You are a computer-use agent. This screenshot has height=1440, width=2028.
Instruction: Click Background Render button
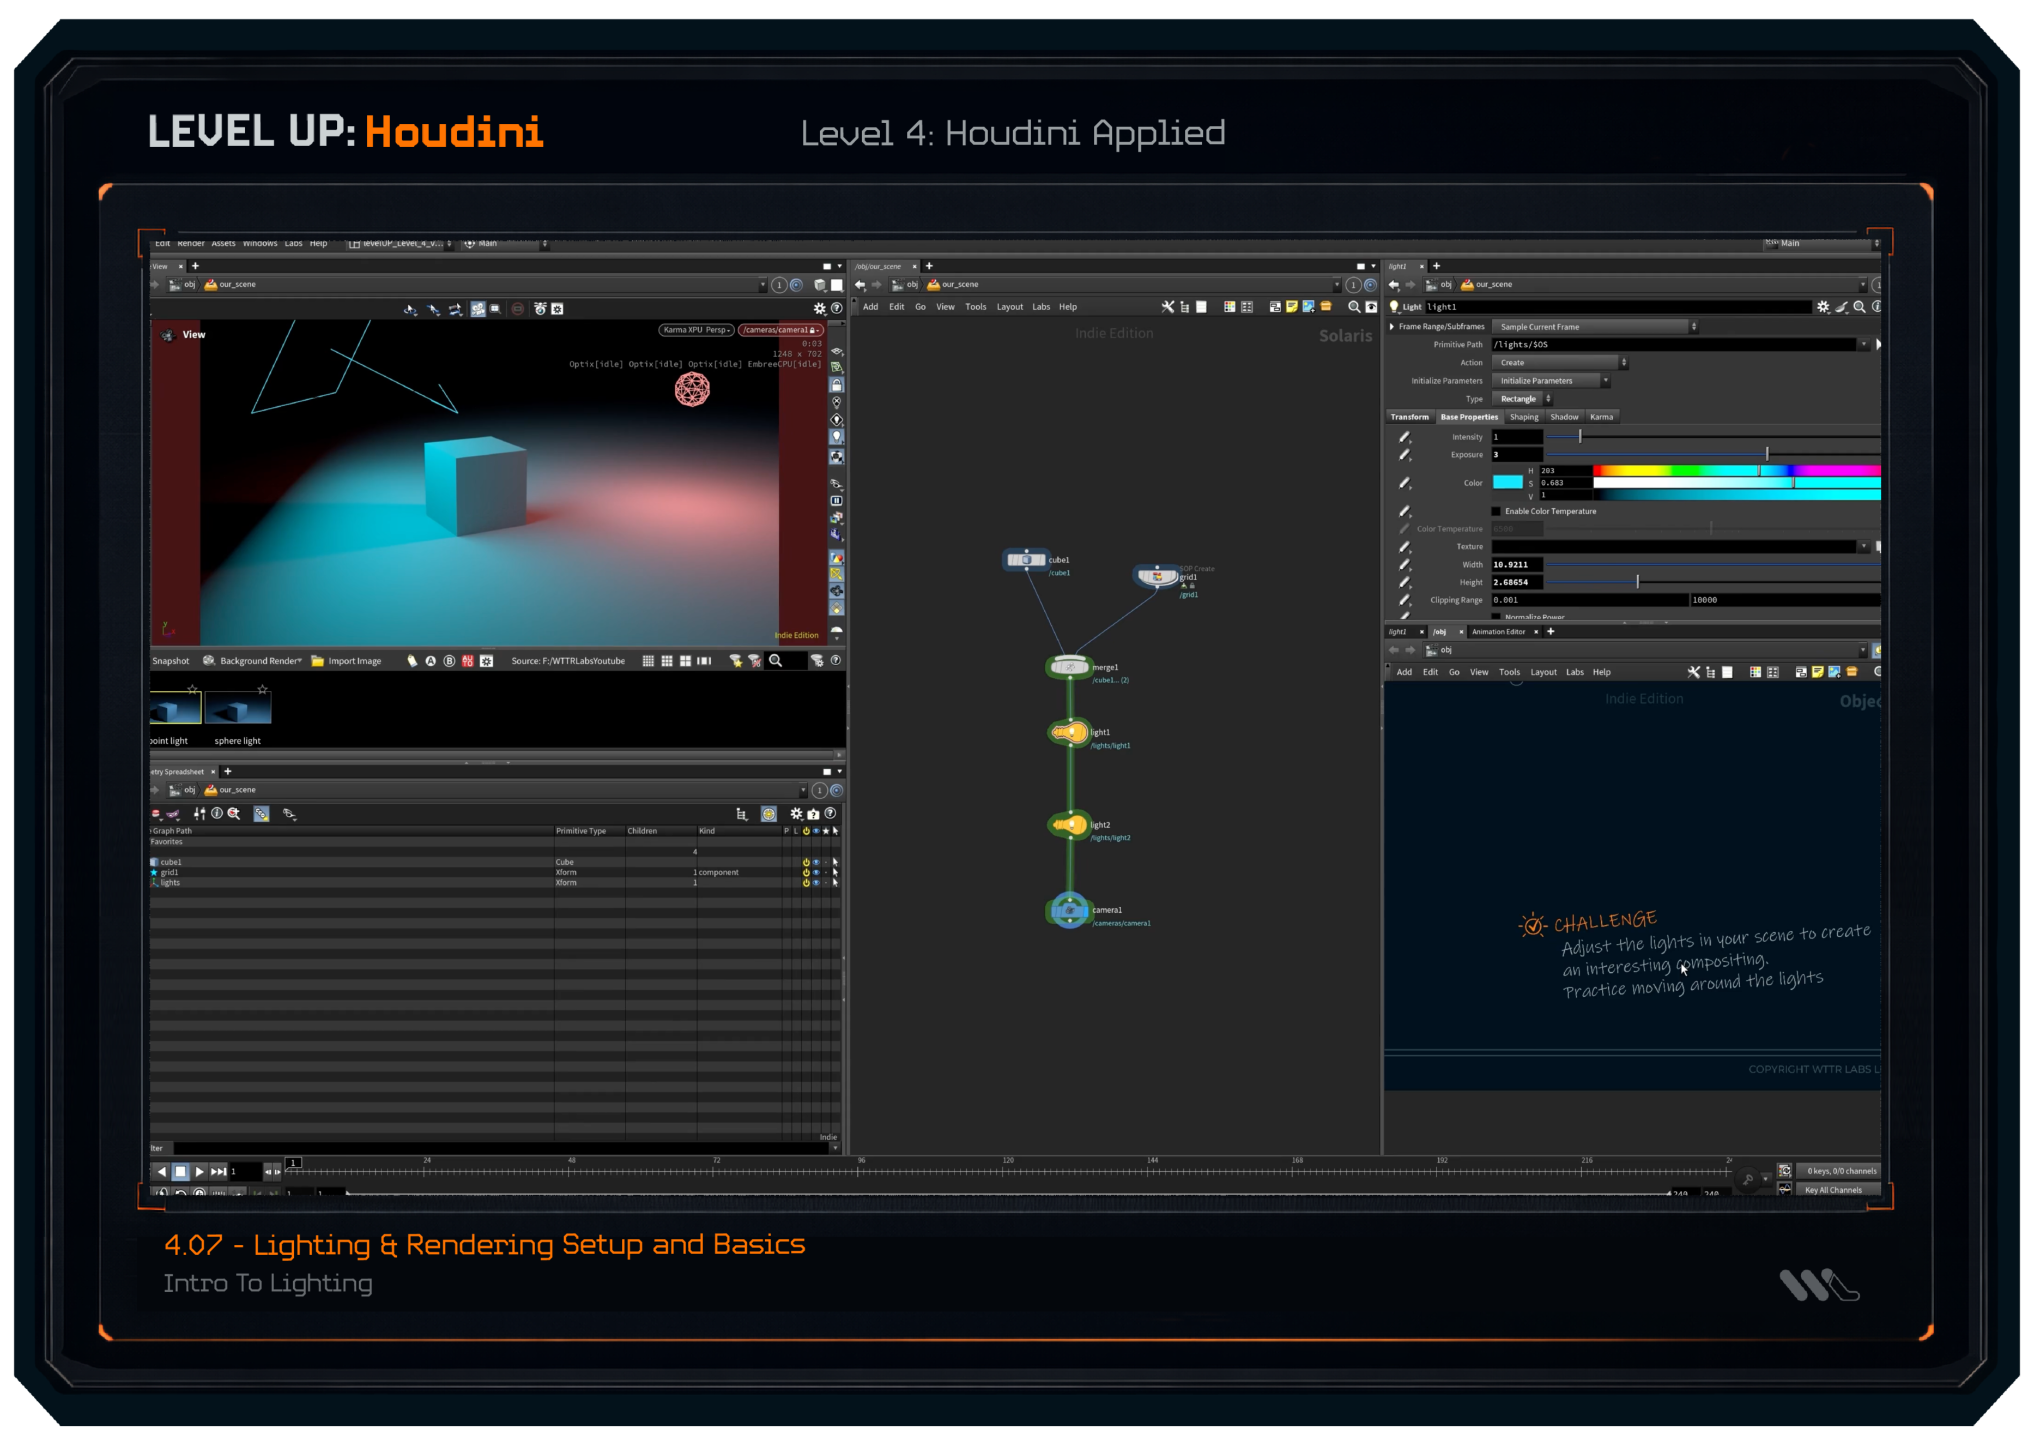258,661
